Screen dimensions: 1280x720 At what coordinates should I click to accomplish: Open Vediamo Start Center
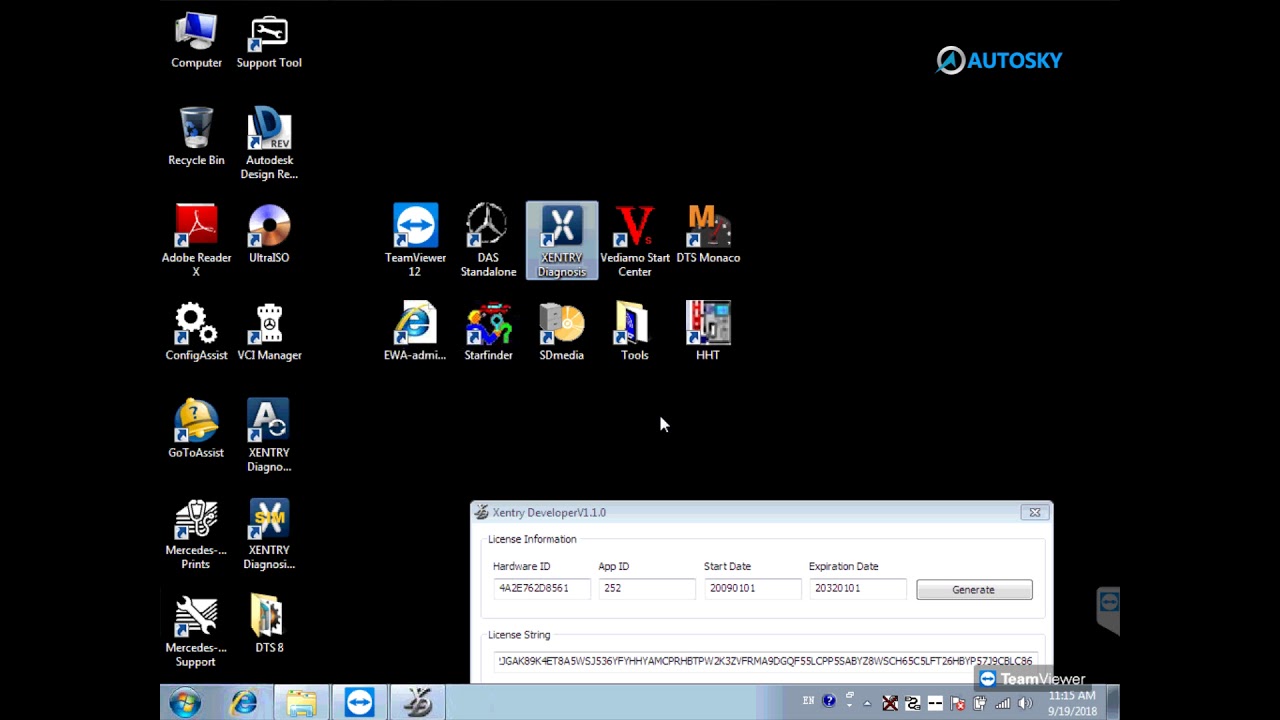click(x=635, y=241)
